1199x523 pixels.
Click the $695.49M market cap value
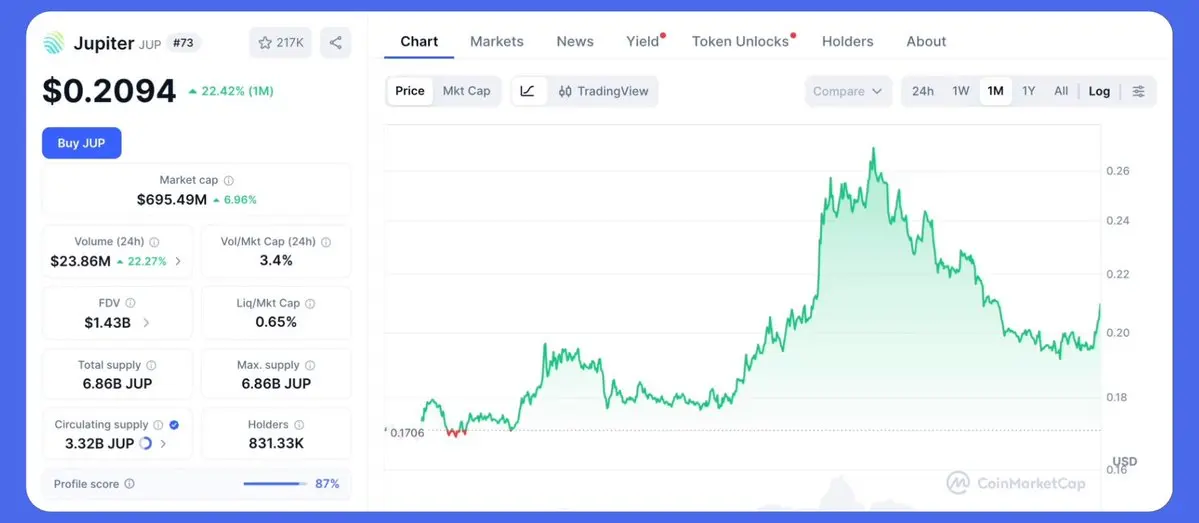(172, 200)
